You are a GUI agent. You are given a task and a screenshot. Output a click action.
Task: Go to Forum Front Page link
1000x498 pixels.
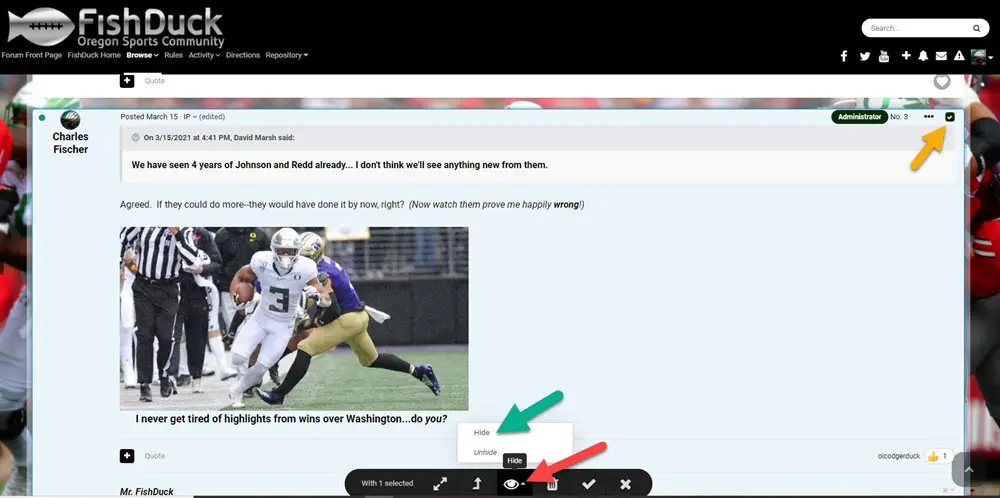(32, 55)
